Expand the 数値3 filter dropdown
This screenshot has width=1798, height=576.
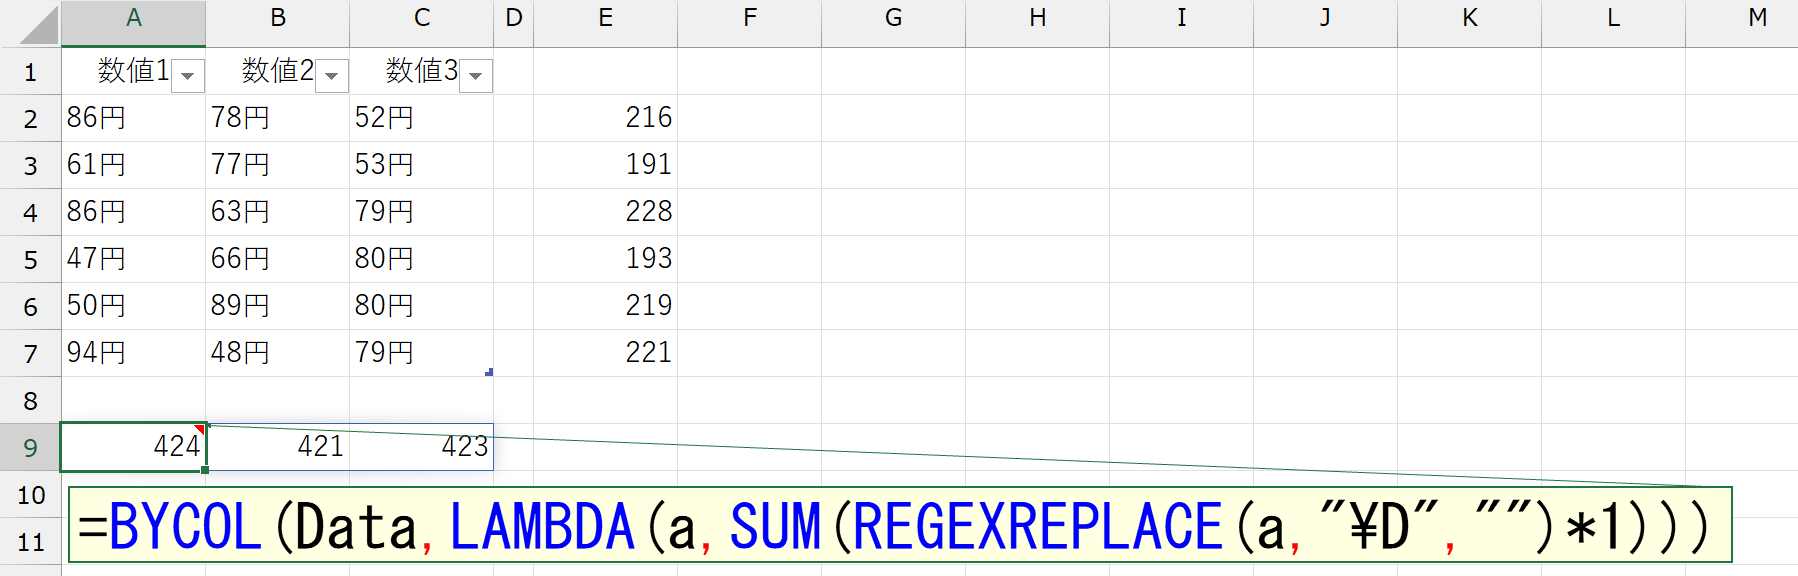(x=476, y=76)
